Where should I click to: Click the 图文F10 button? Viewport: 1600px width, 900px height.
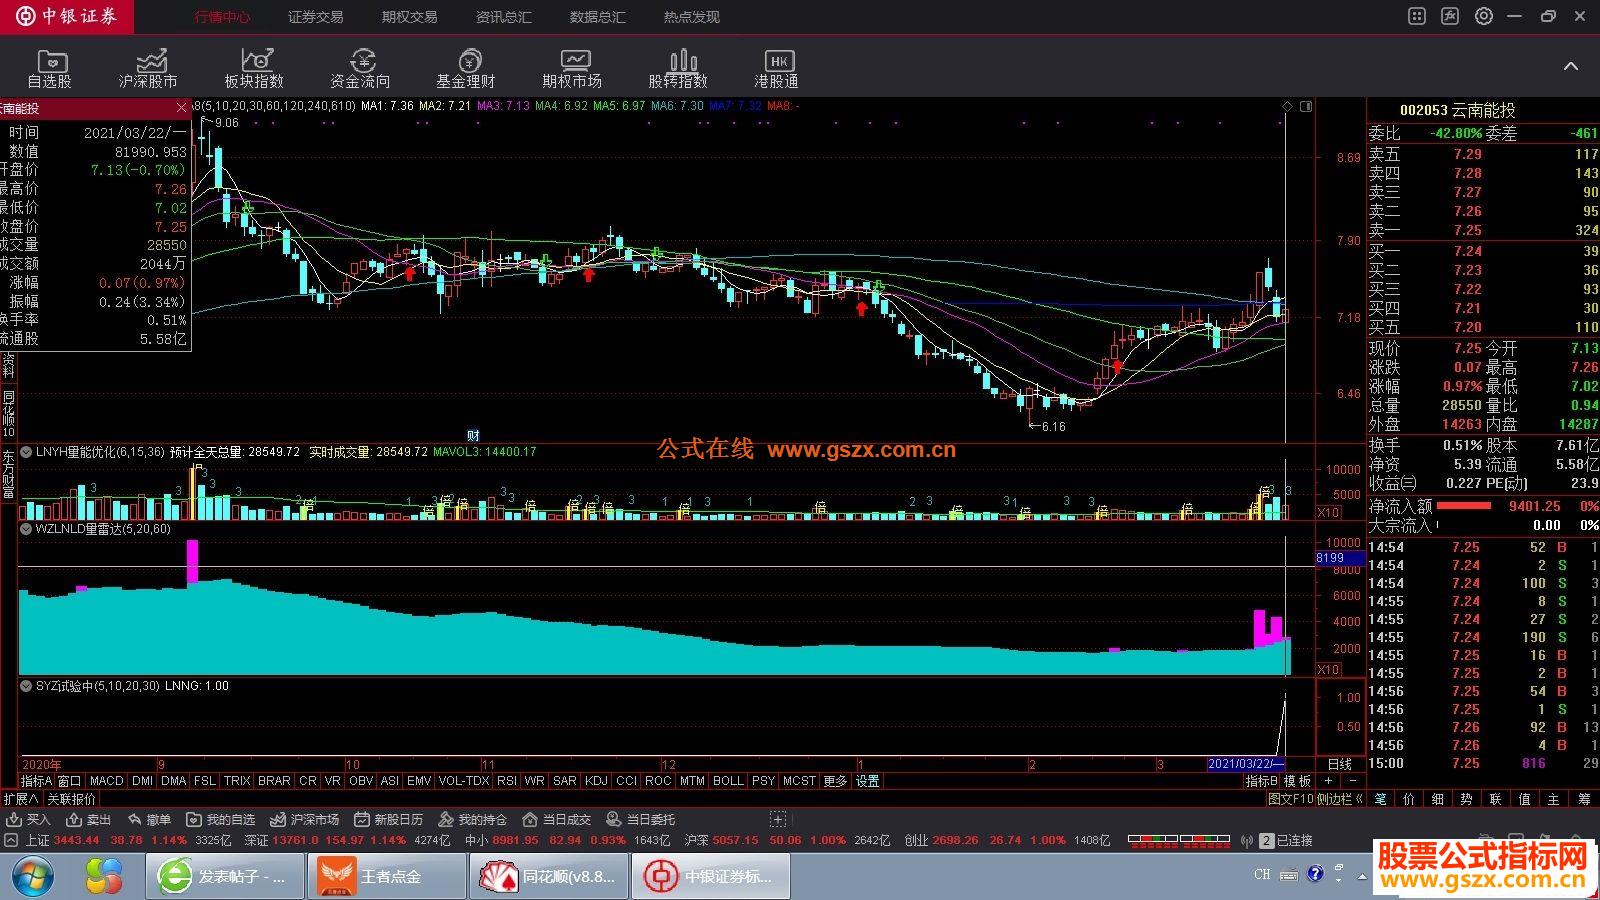pyautogui.click(x=1291, y=799)
